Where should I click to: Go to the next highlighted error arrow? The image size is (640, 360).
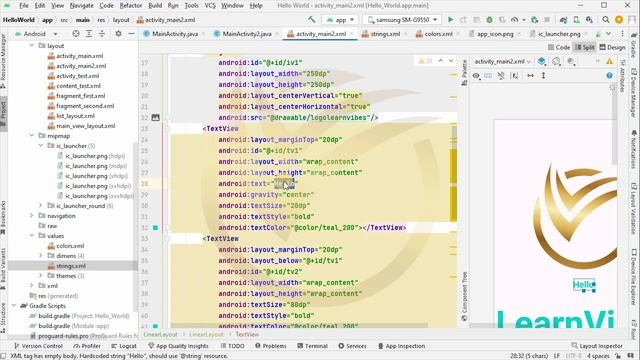[x=451, y=60]
